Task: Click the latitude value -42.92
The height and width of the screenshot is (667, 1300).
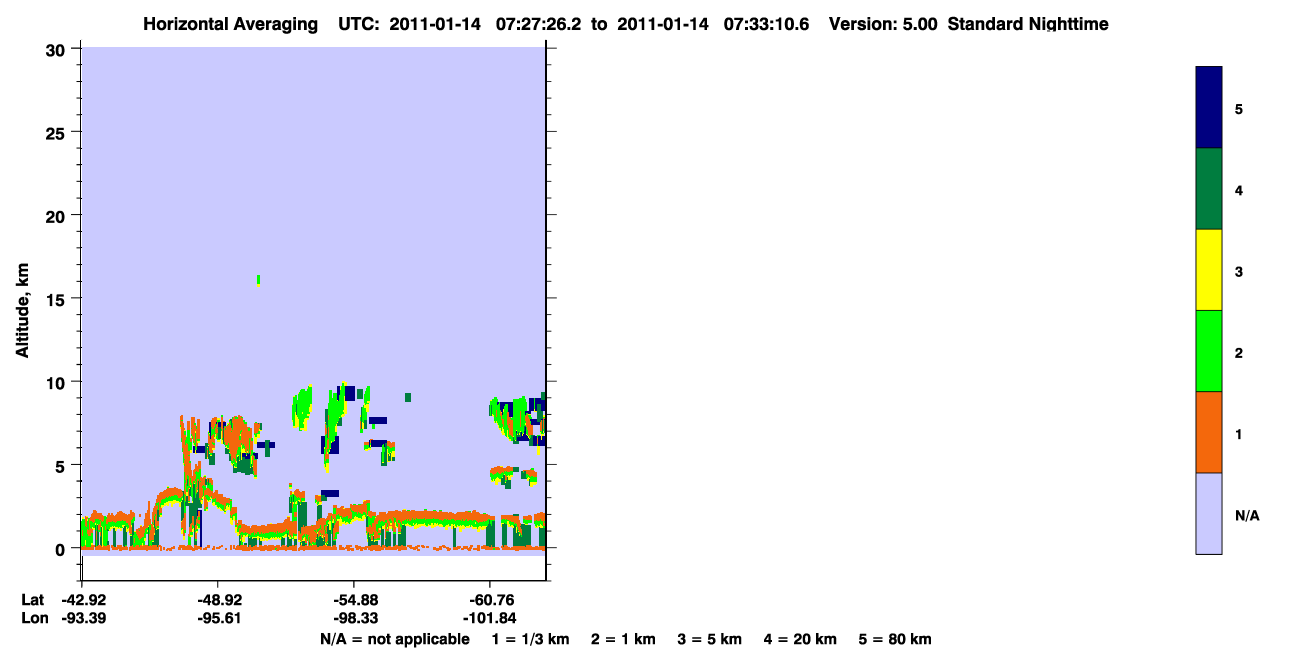Action: click(x=83, y=600)
